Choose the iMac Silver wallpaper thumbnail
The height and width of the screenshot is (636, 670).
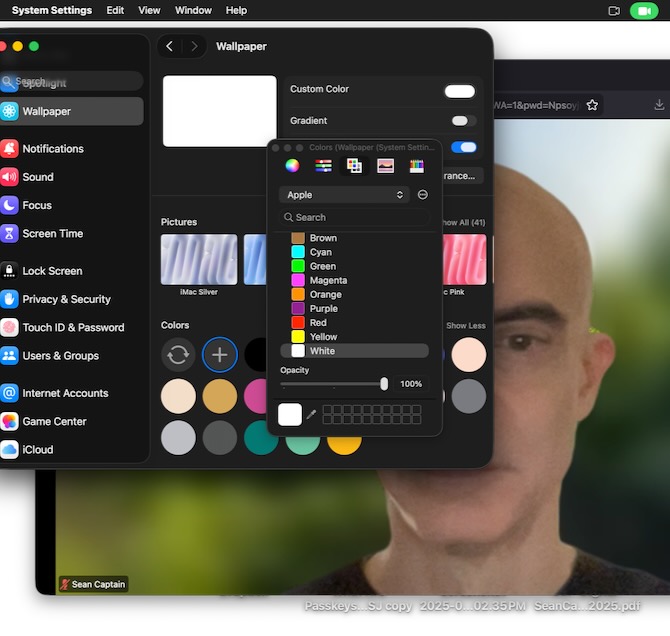199,259
